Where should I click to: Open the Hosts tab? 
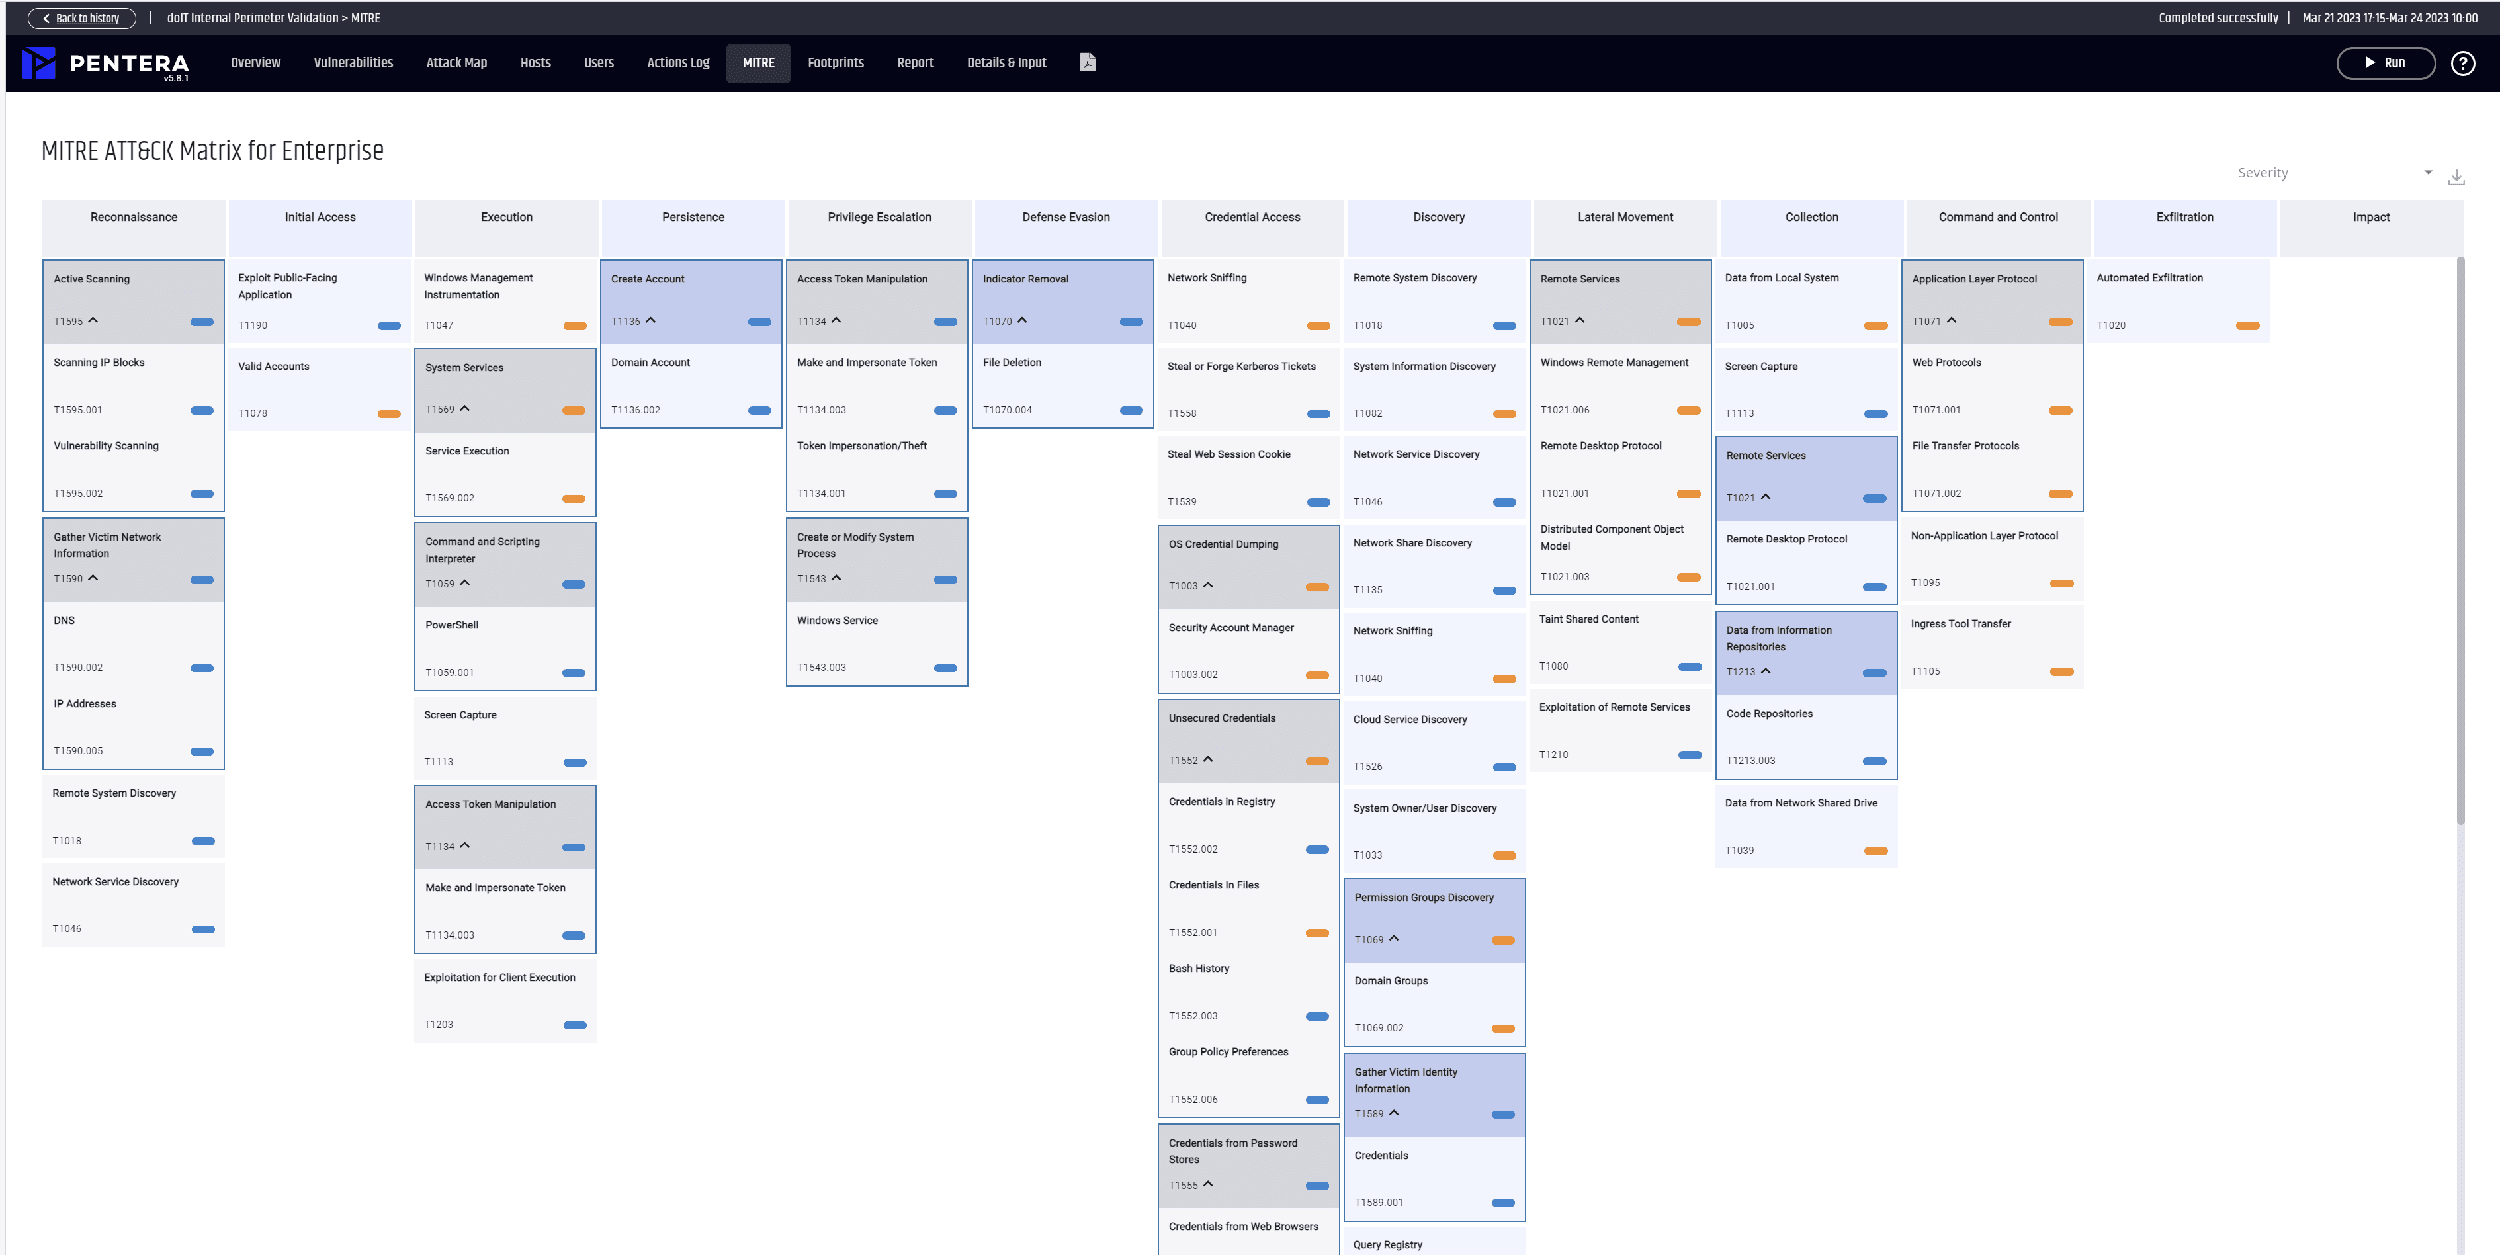pyautogui.click(x=536, y=63)
